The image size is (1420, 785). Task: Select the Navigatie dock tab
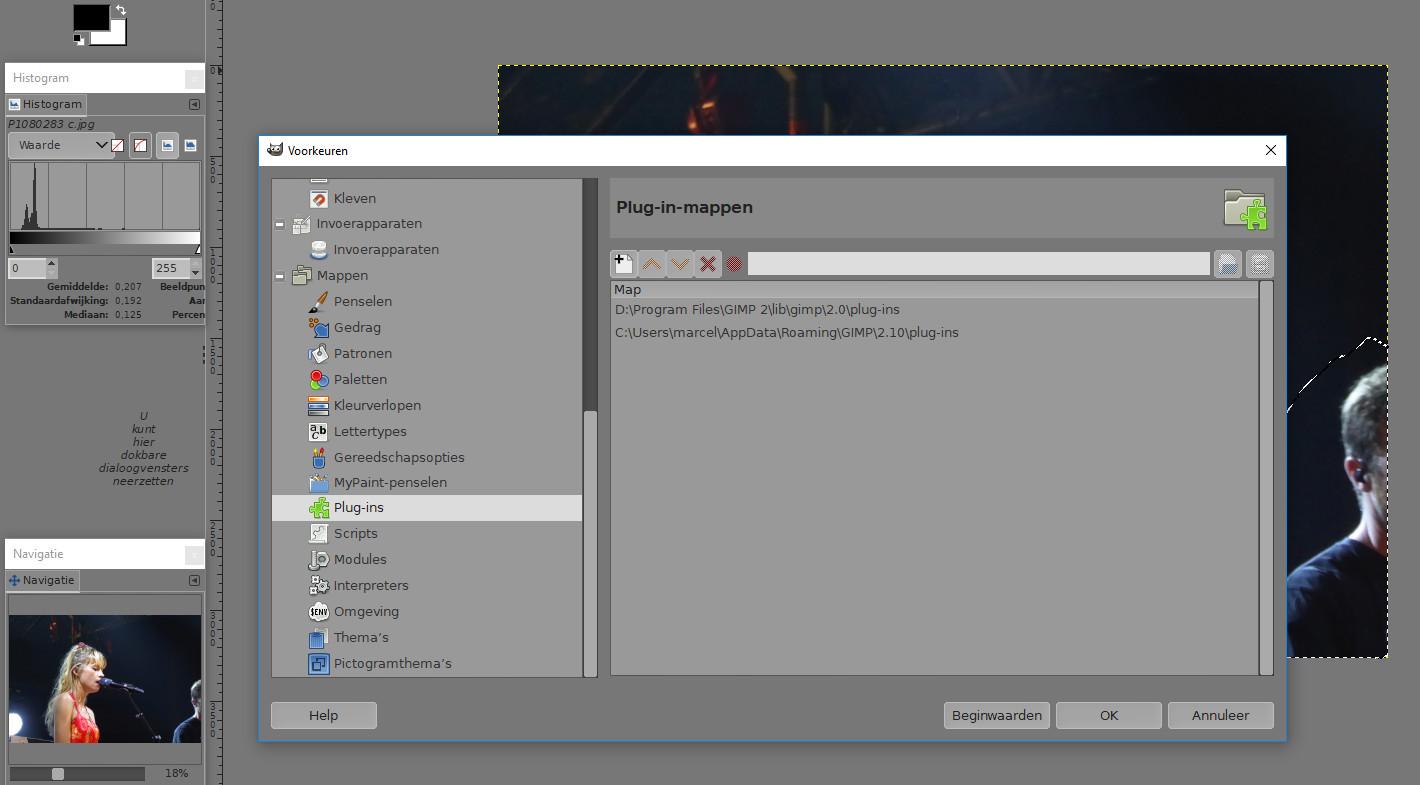(x=42, y=580)
